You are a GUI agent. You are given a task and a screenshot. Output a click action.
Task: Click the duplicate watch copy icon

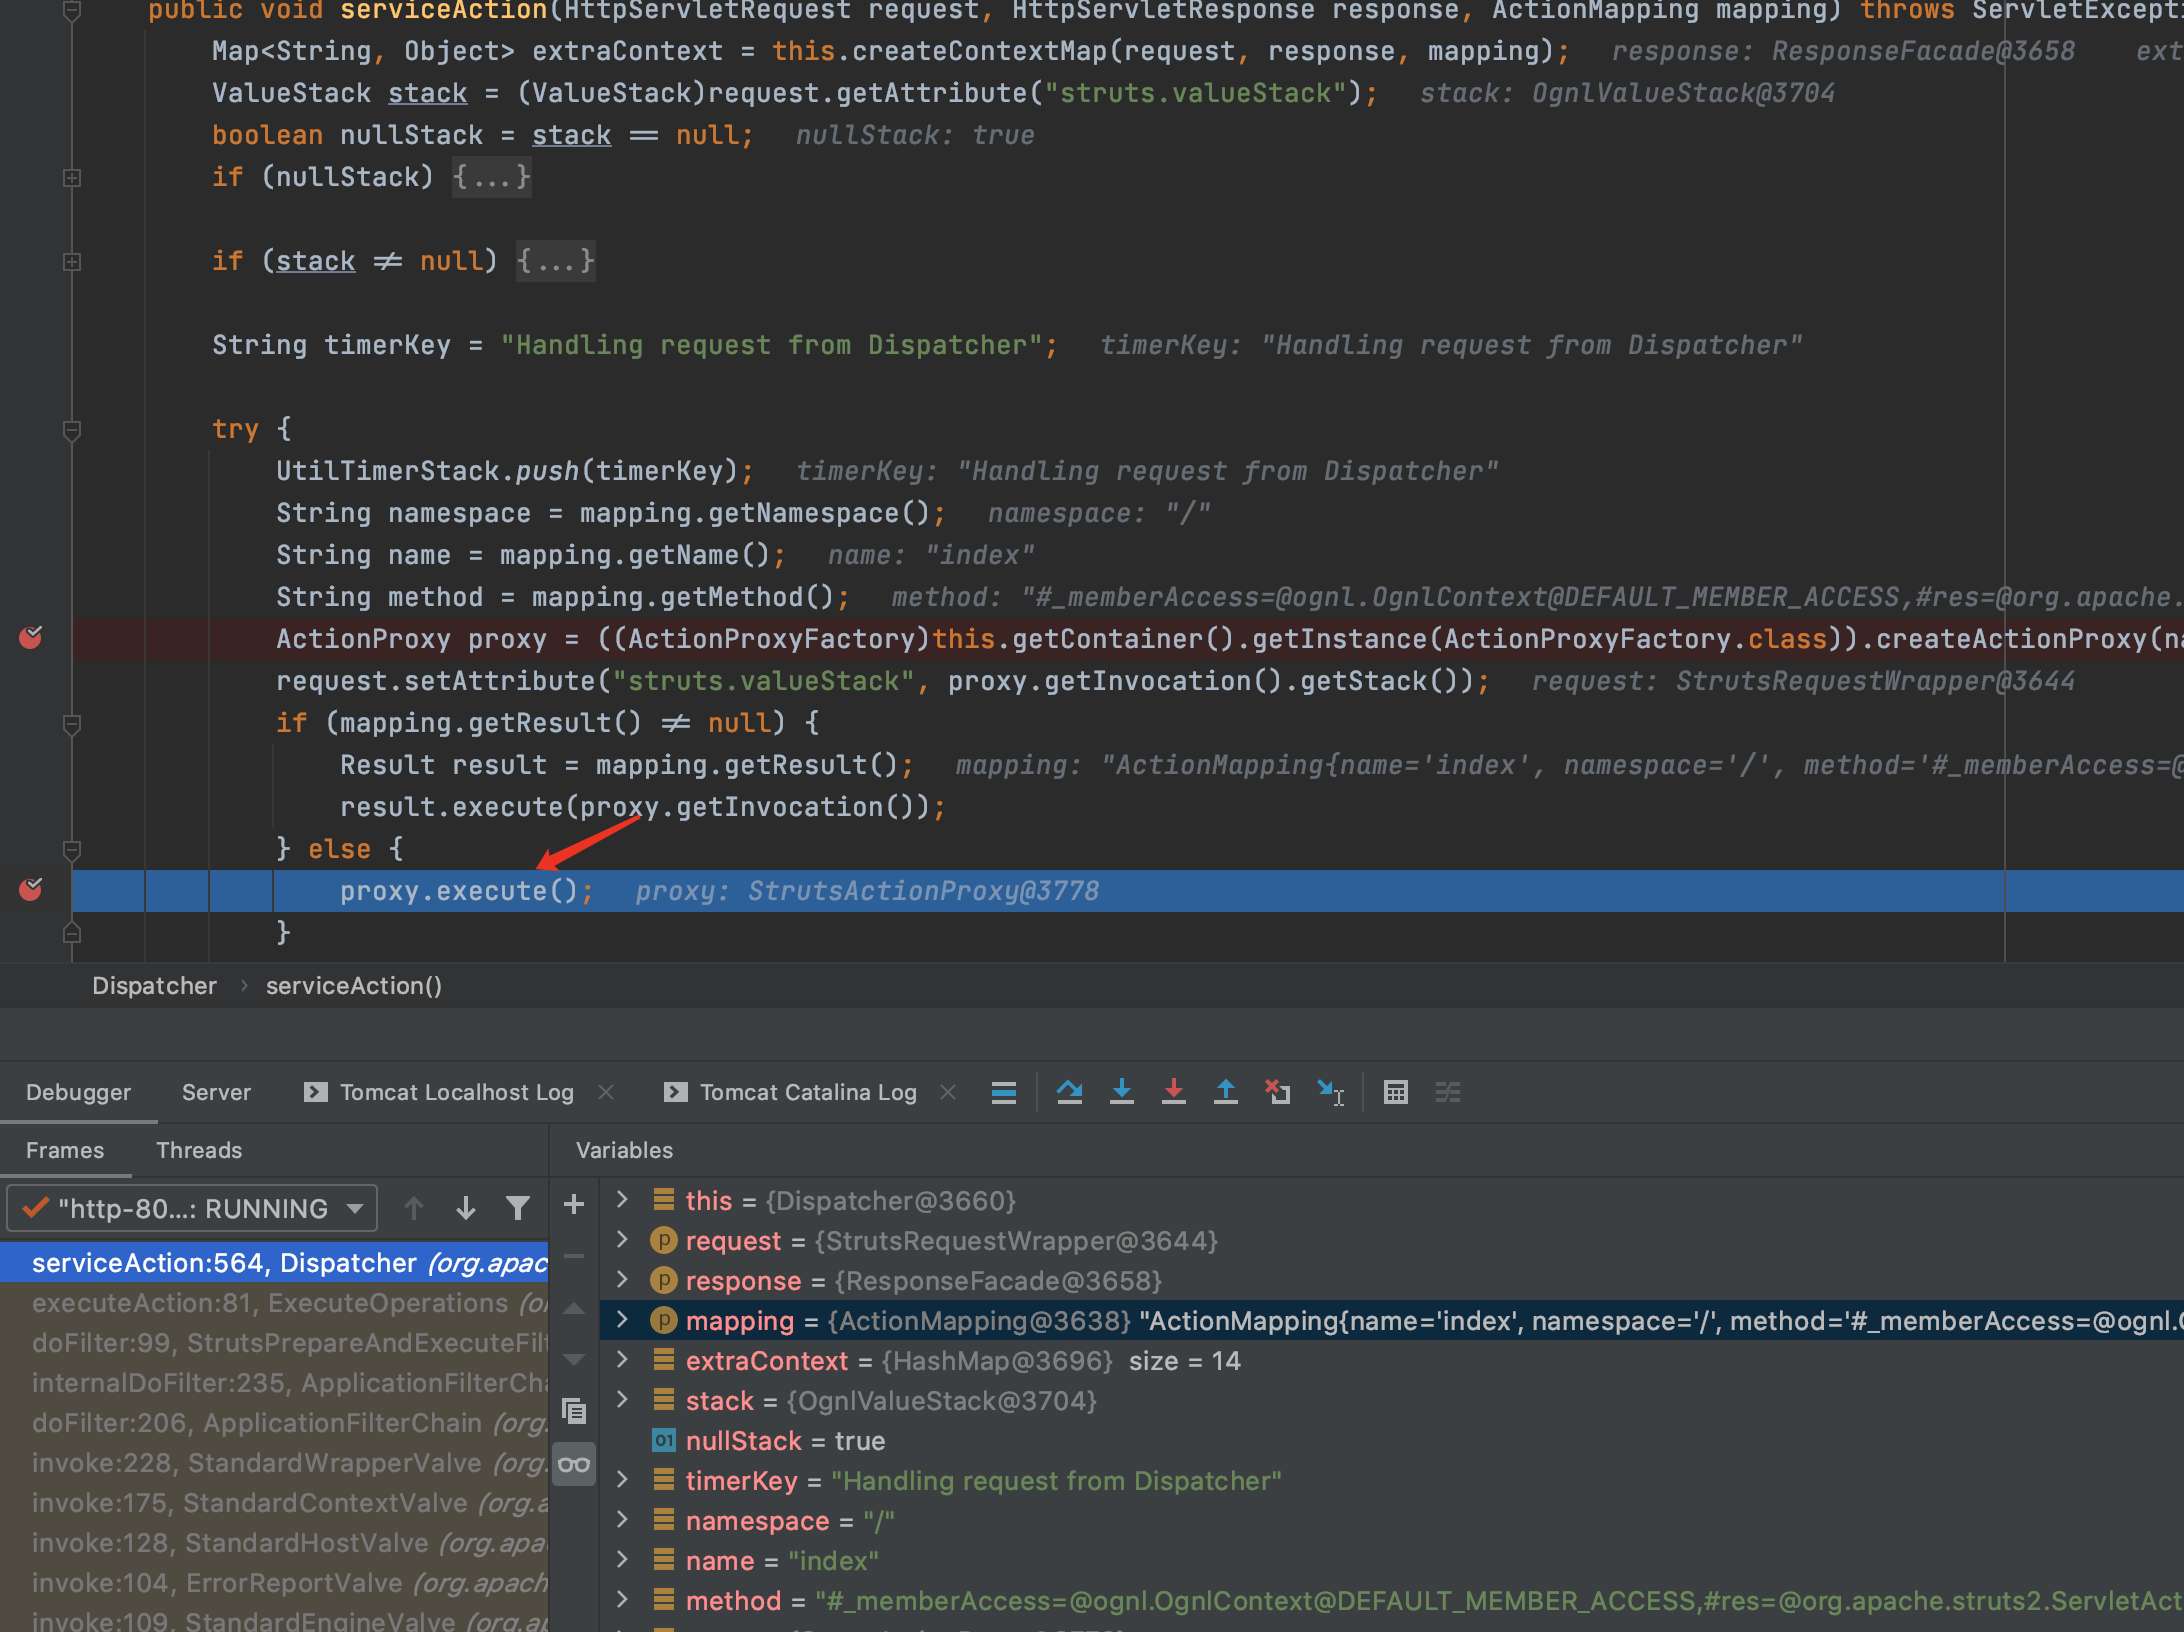tap(574, 1411)
